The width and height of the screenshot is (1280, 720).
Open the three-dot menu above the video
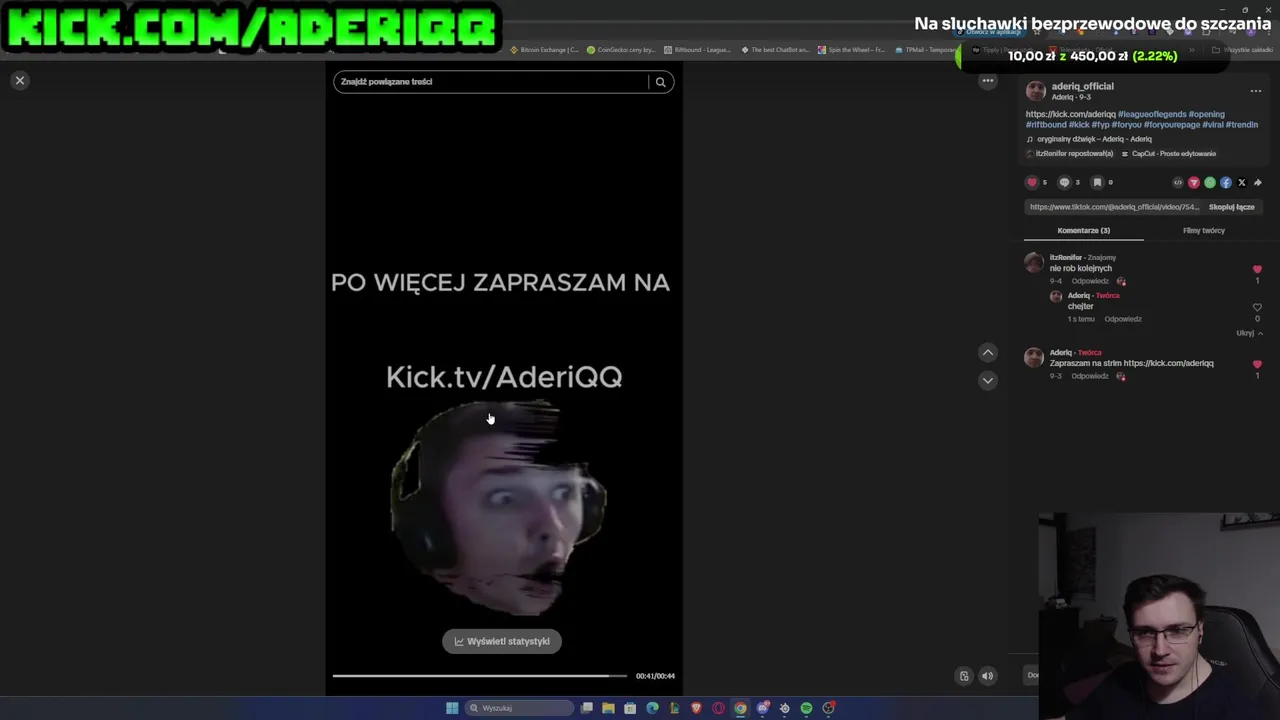click(987, 81)
